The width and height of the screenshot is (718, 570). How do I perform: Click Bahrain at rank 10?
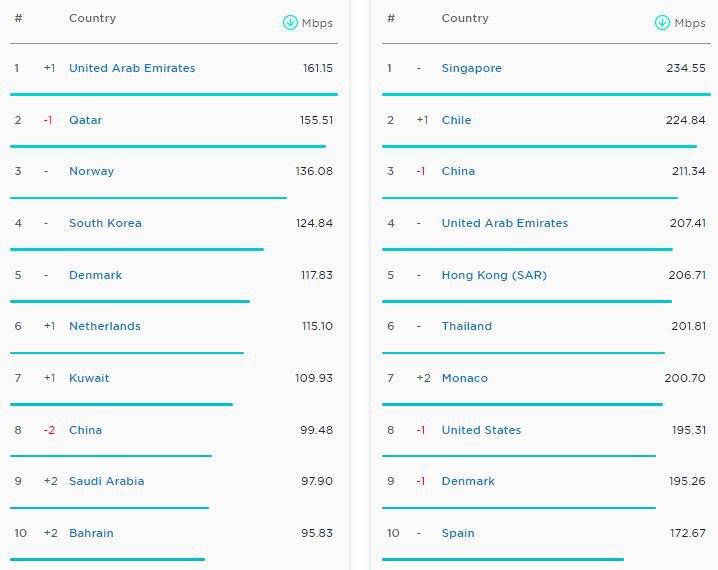tap(91, 533)
